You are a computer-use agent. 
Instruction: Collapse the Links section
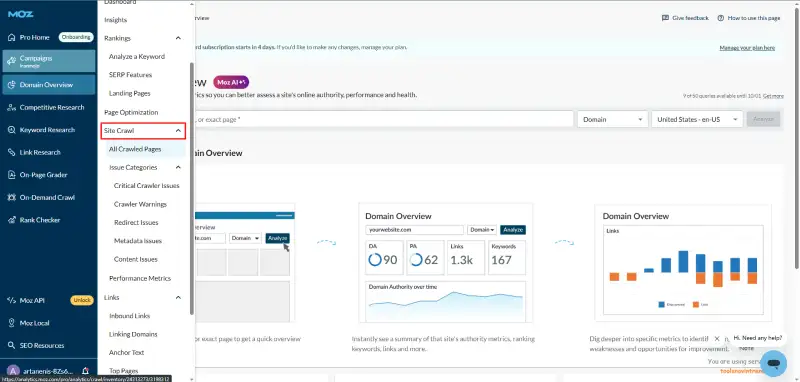click(x=178, y=297)
